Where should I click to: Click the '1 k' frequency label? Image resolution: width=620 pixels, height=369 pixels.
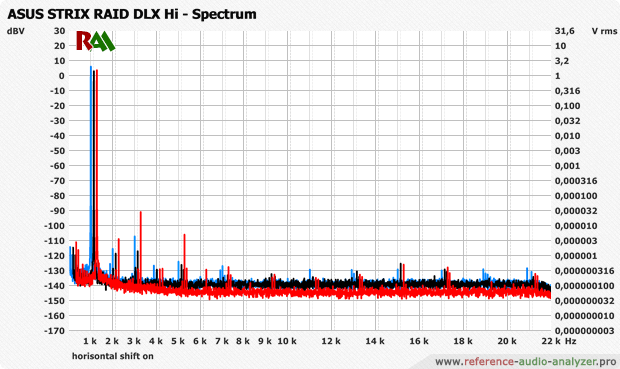coord(90,341)
